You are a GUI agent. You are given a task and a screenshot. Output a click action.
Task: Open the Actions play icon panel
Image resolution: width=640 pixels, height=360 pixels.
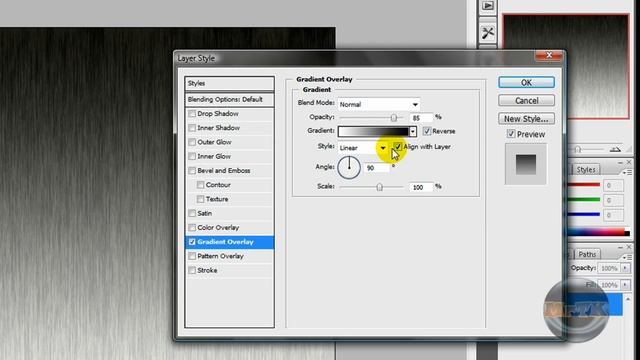pos(488,6)
